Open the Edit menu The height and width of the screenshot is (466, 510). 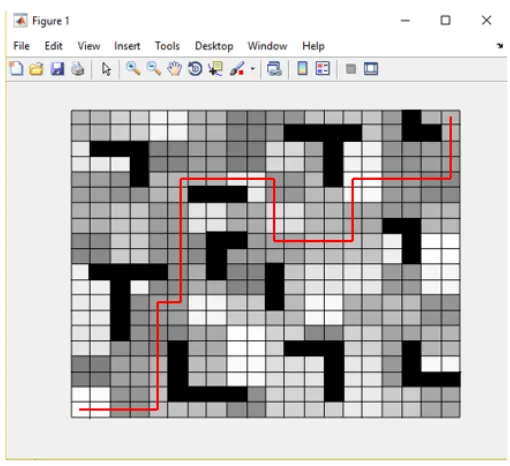pos(53,46)
